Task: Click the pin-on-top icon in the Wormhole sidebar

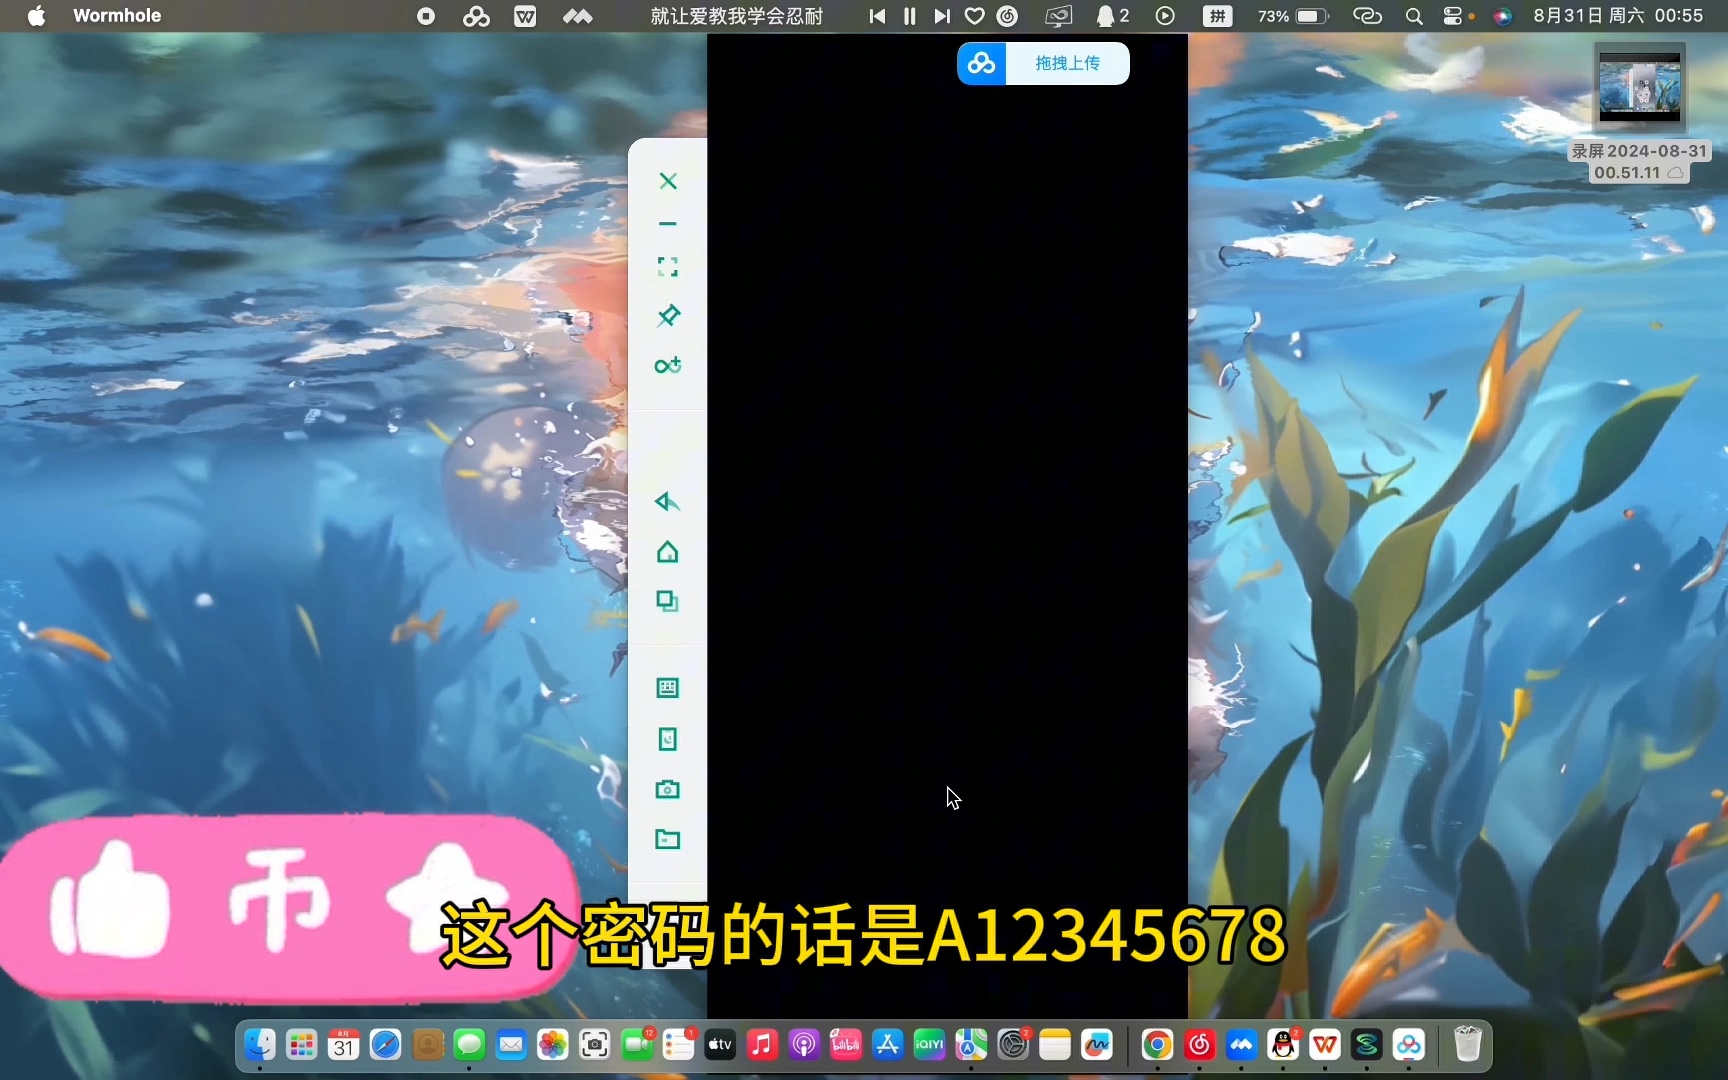Action: point(668,316)
